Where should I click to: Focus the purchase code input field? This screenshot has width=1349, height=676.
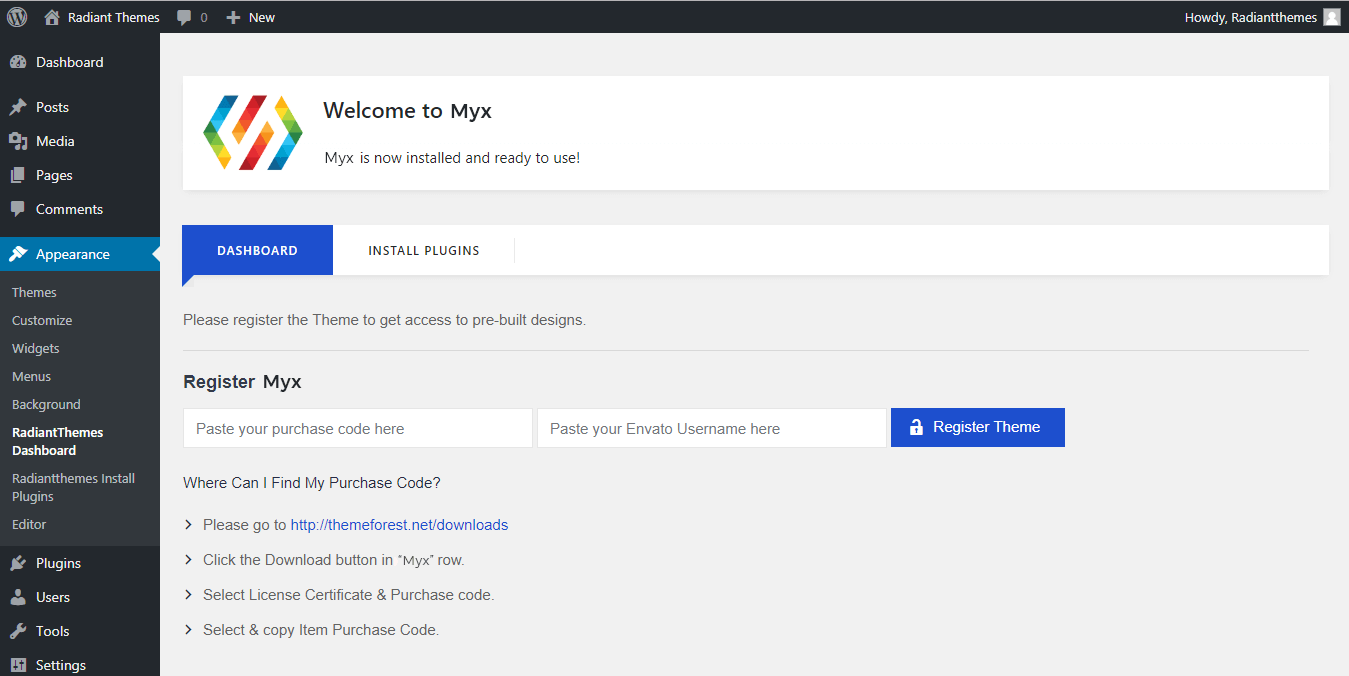tap(357, 428)
